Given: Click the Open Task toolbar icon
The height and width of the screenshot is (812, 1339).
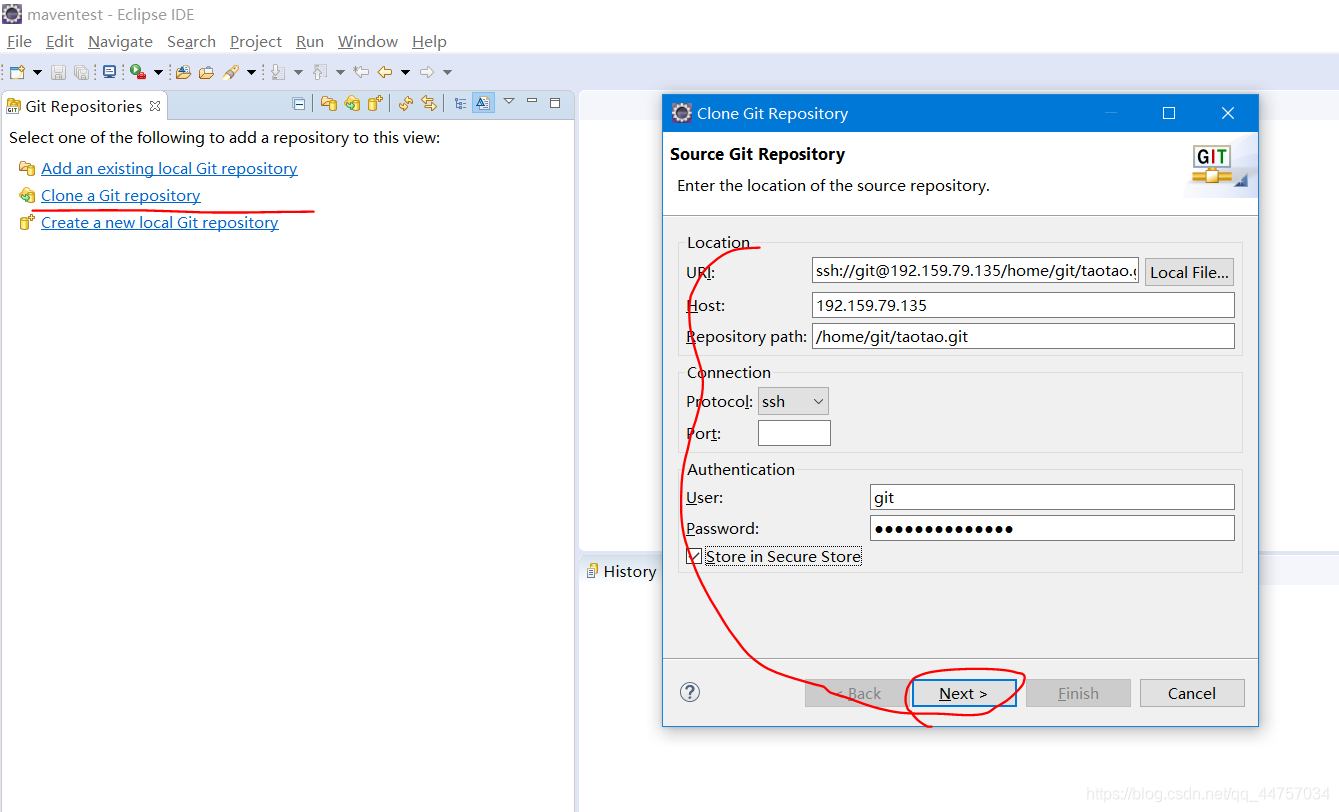Looking at the screenshot, I should (206, 72).
